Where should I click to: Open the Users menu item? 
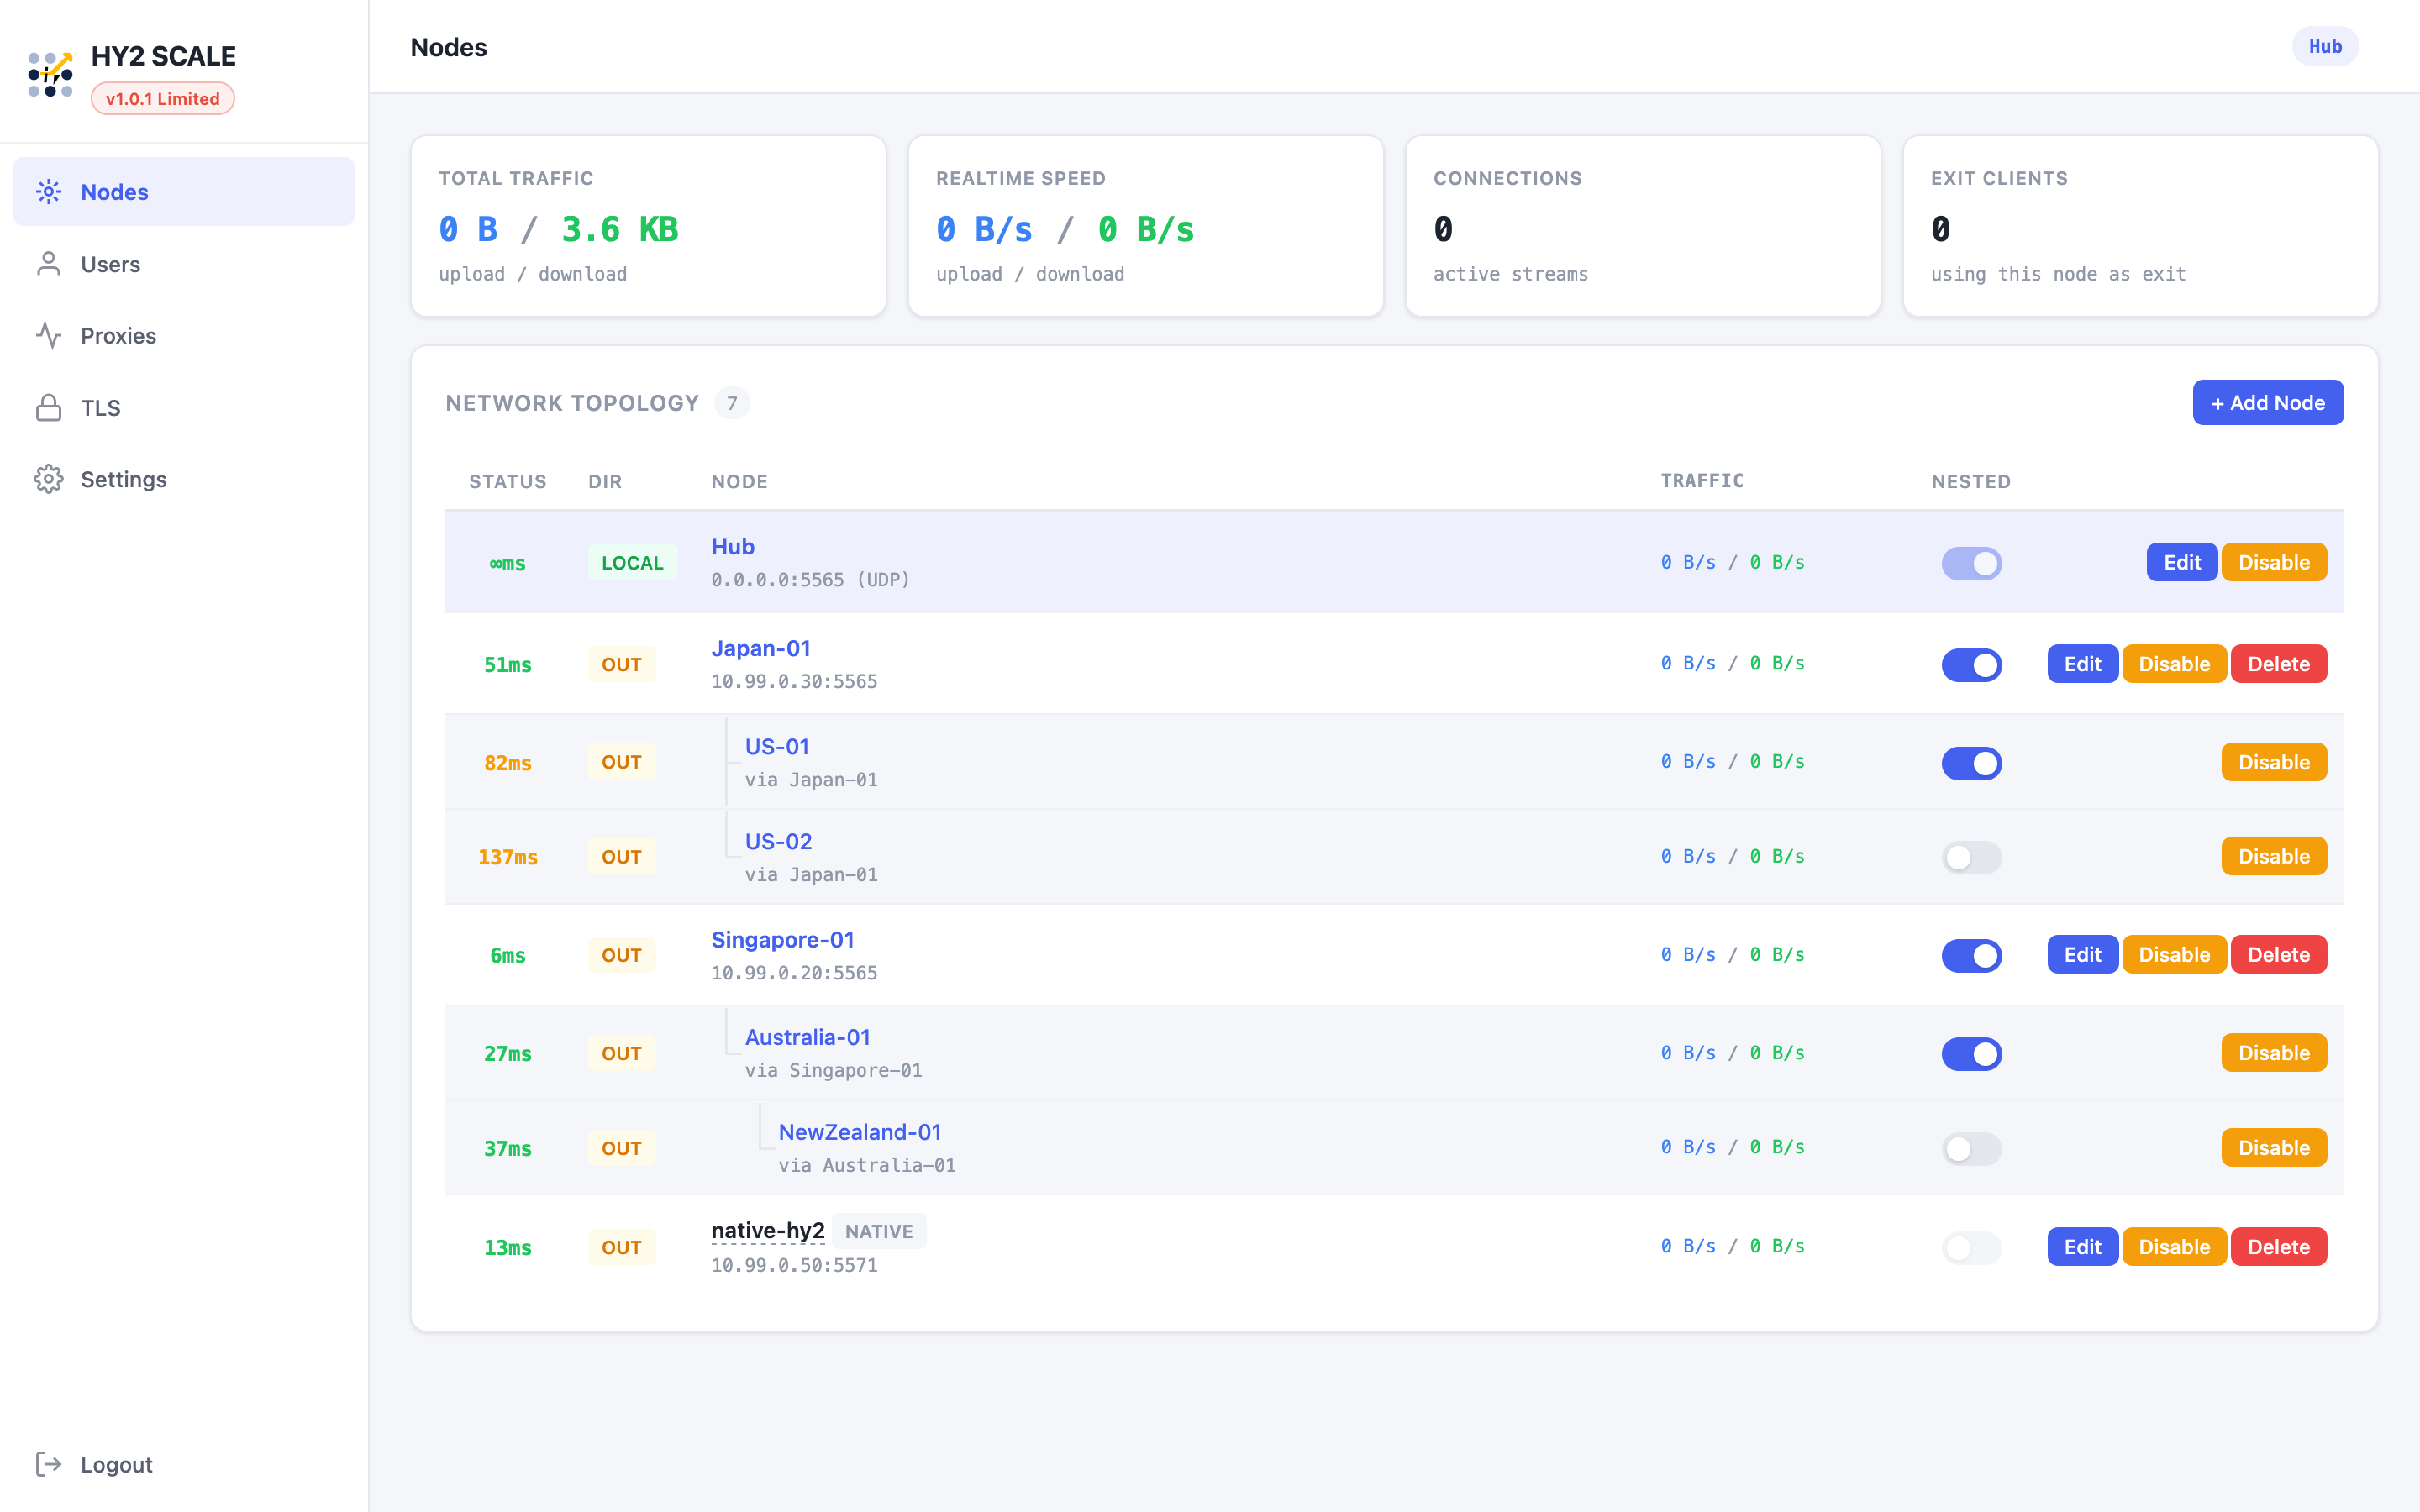point(110,264)
